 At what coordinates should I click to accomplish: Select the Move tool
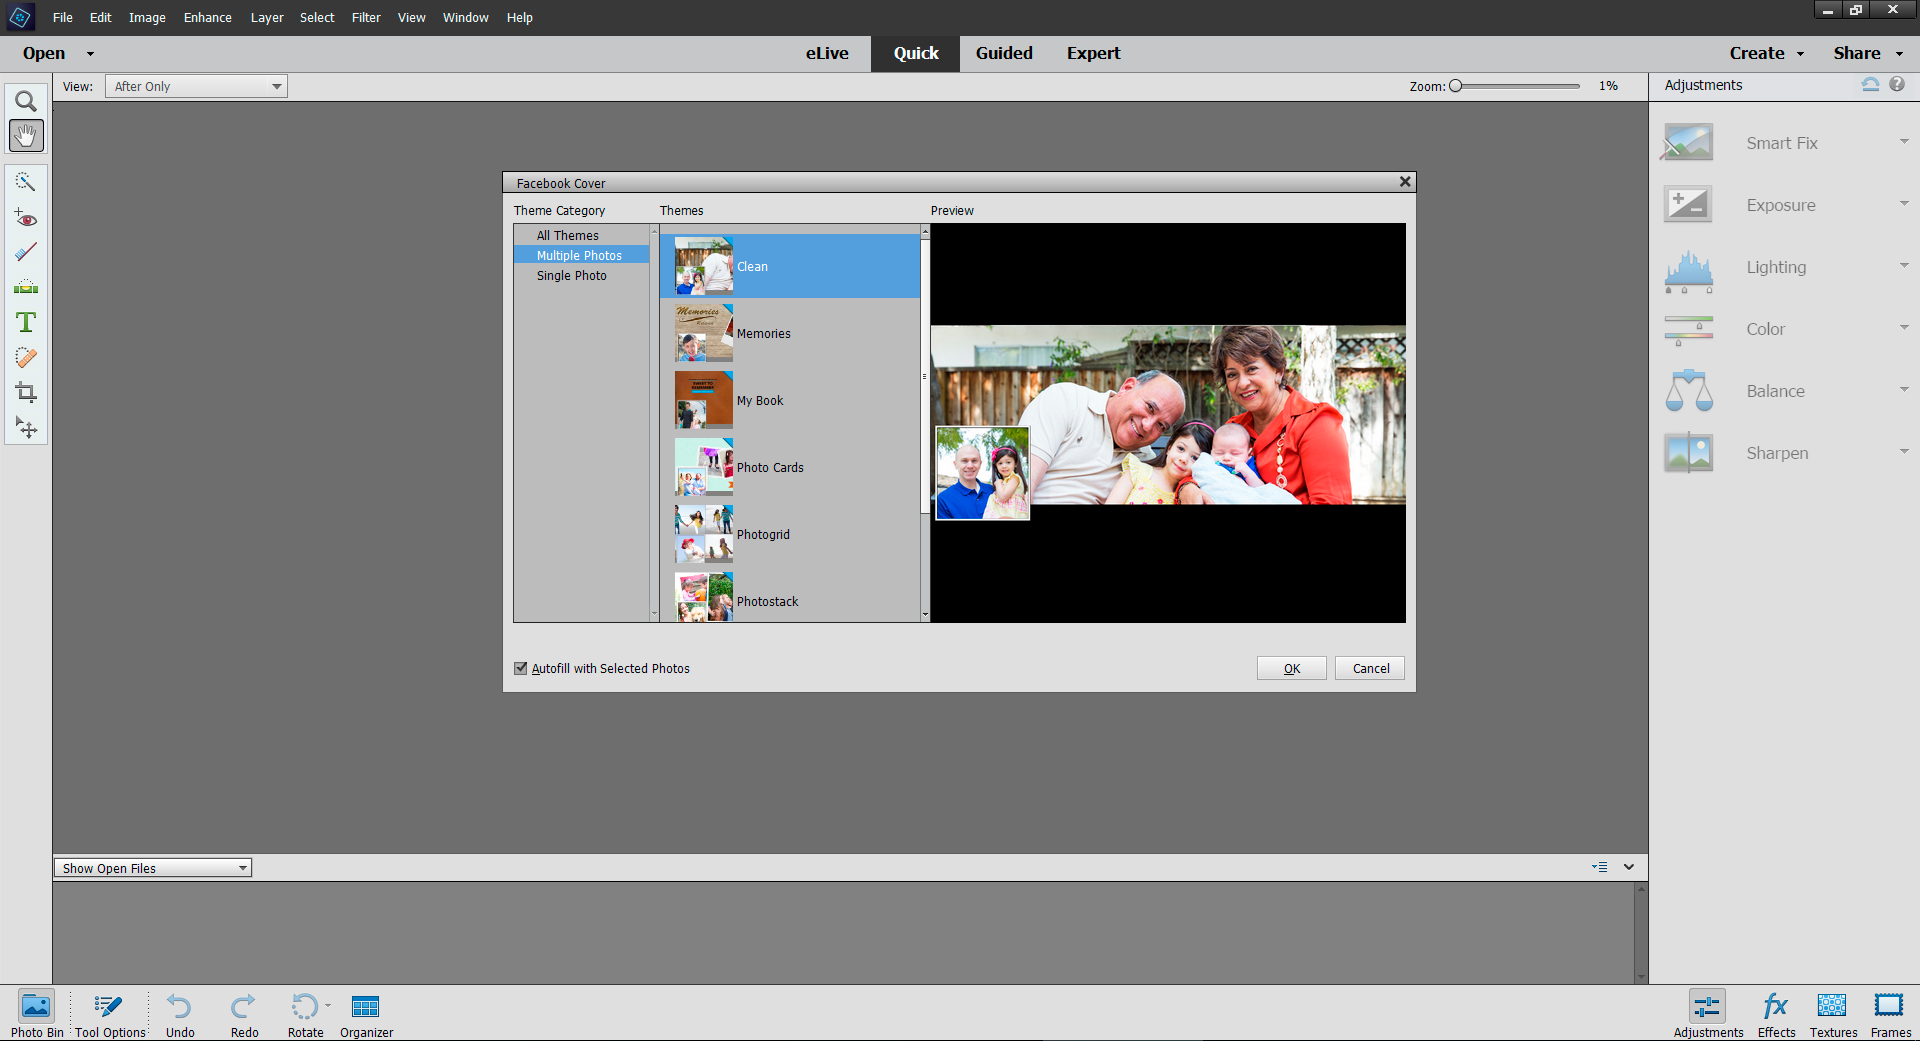[26, 428]
